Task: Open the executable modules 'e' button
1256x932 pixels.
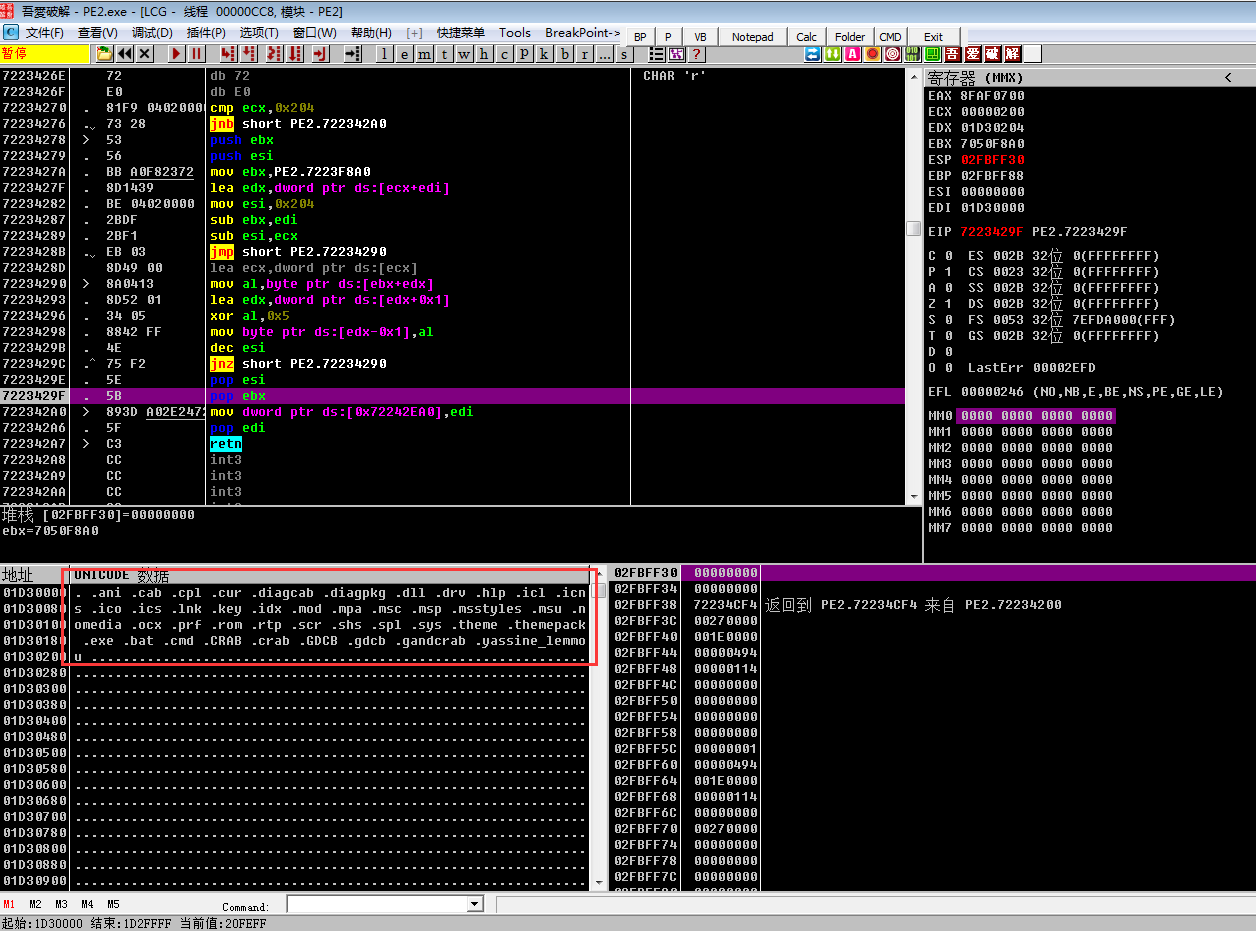Action: click(404, 54)
